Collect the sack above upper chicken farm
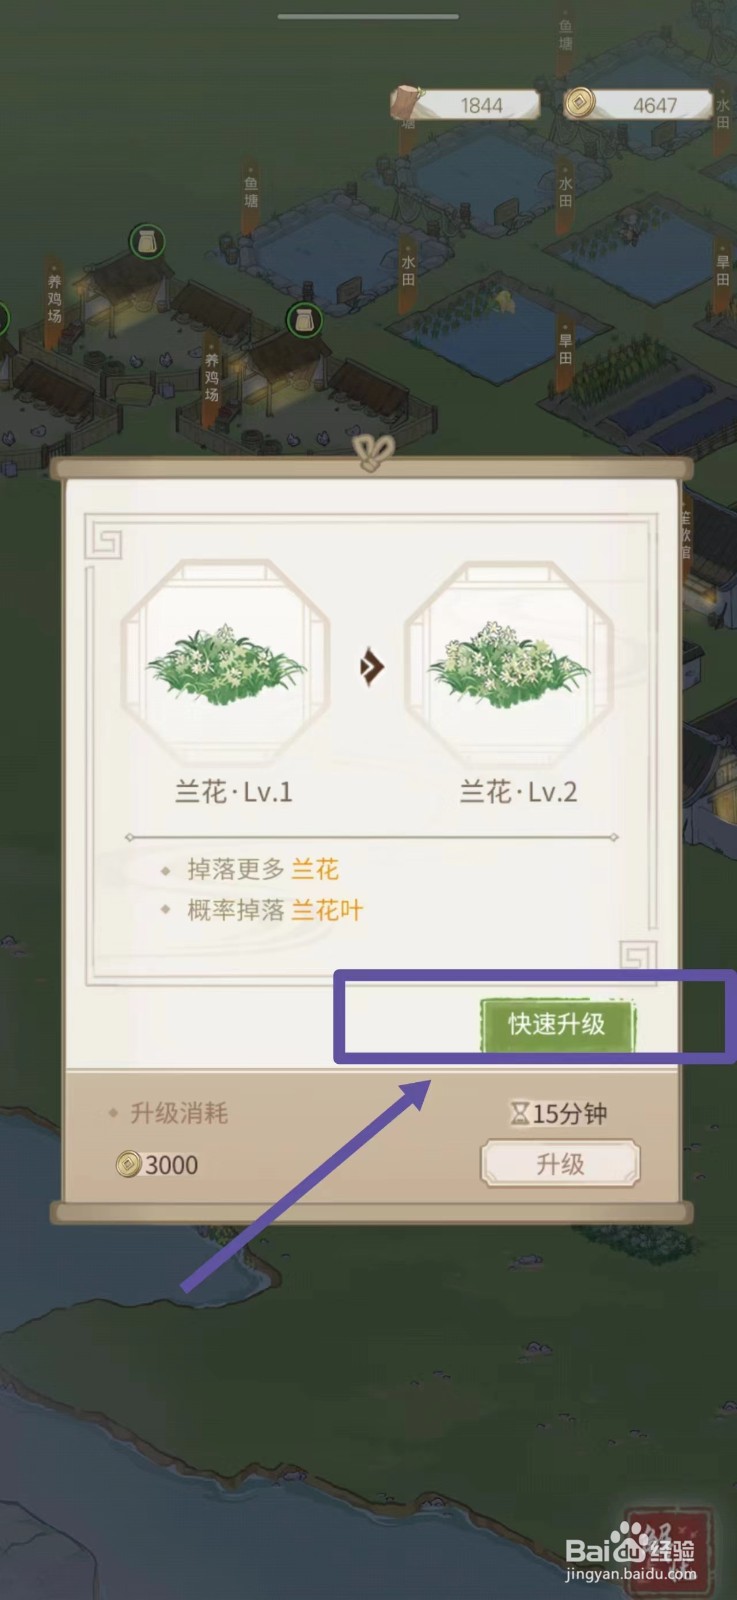The height and width of the screenshot is (1600, 737). [148, 241]
